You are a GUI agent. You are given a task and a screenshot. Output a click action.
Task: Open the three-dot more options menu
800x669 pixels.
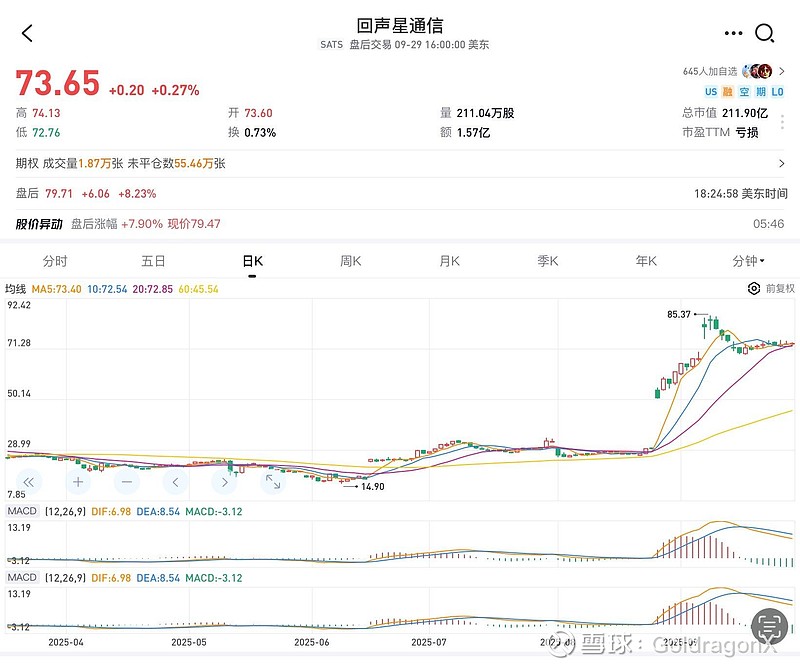click(x=732, y=33)
